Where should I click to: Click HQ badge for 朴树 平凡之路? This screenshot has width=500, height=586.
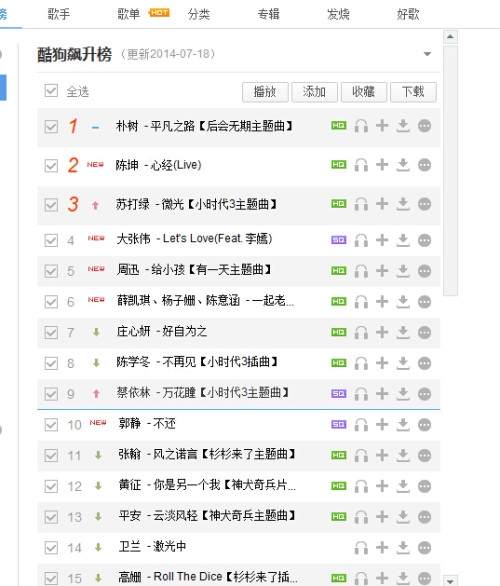point(339,126)
